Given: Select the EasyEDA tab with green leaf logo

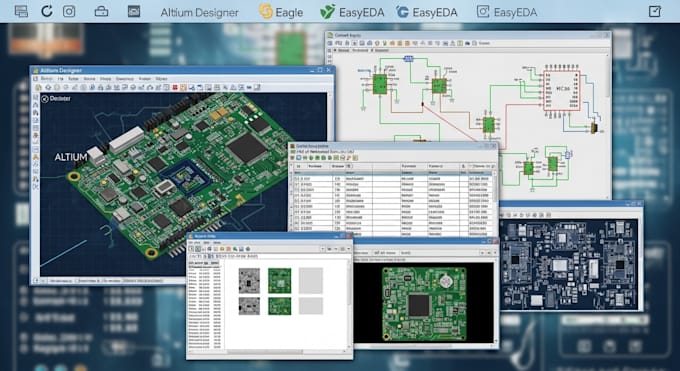Looking at the screenshot, I should (352, 12).
